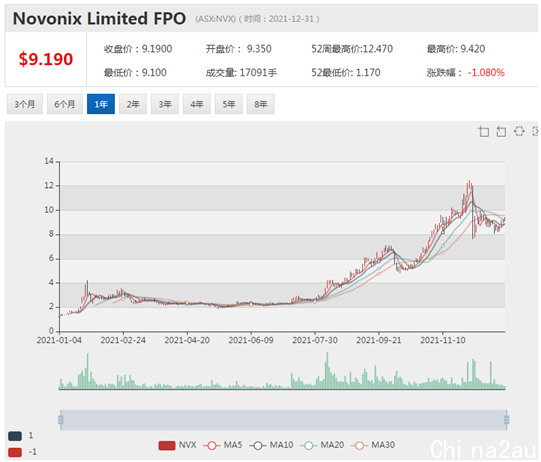Select the 1年 time range tab
Screen dimensions: 541x462
101,104
